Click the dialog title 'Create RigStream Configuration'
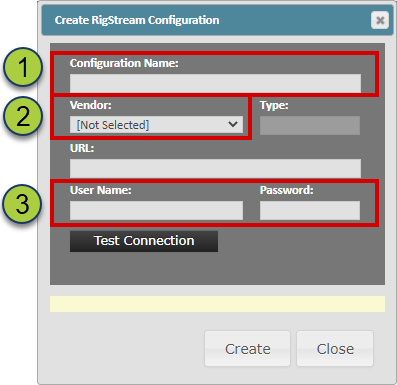 [x=137, y=20]
